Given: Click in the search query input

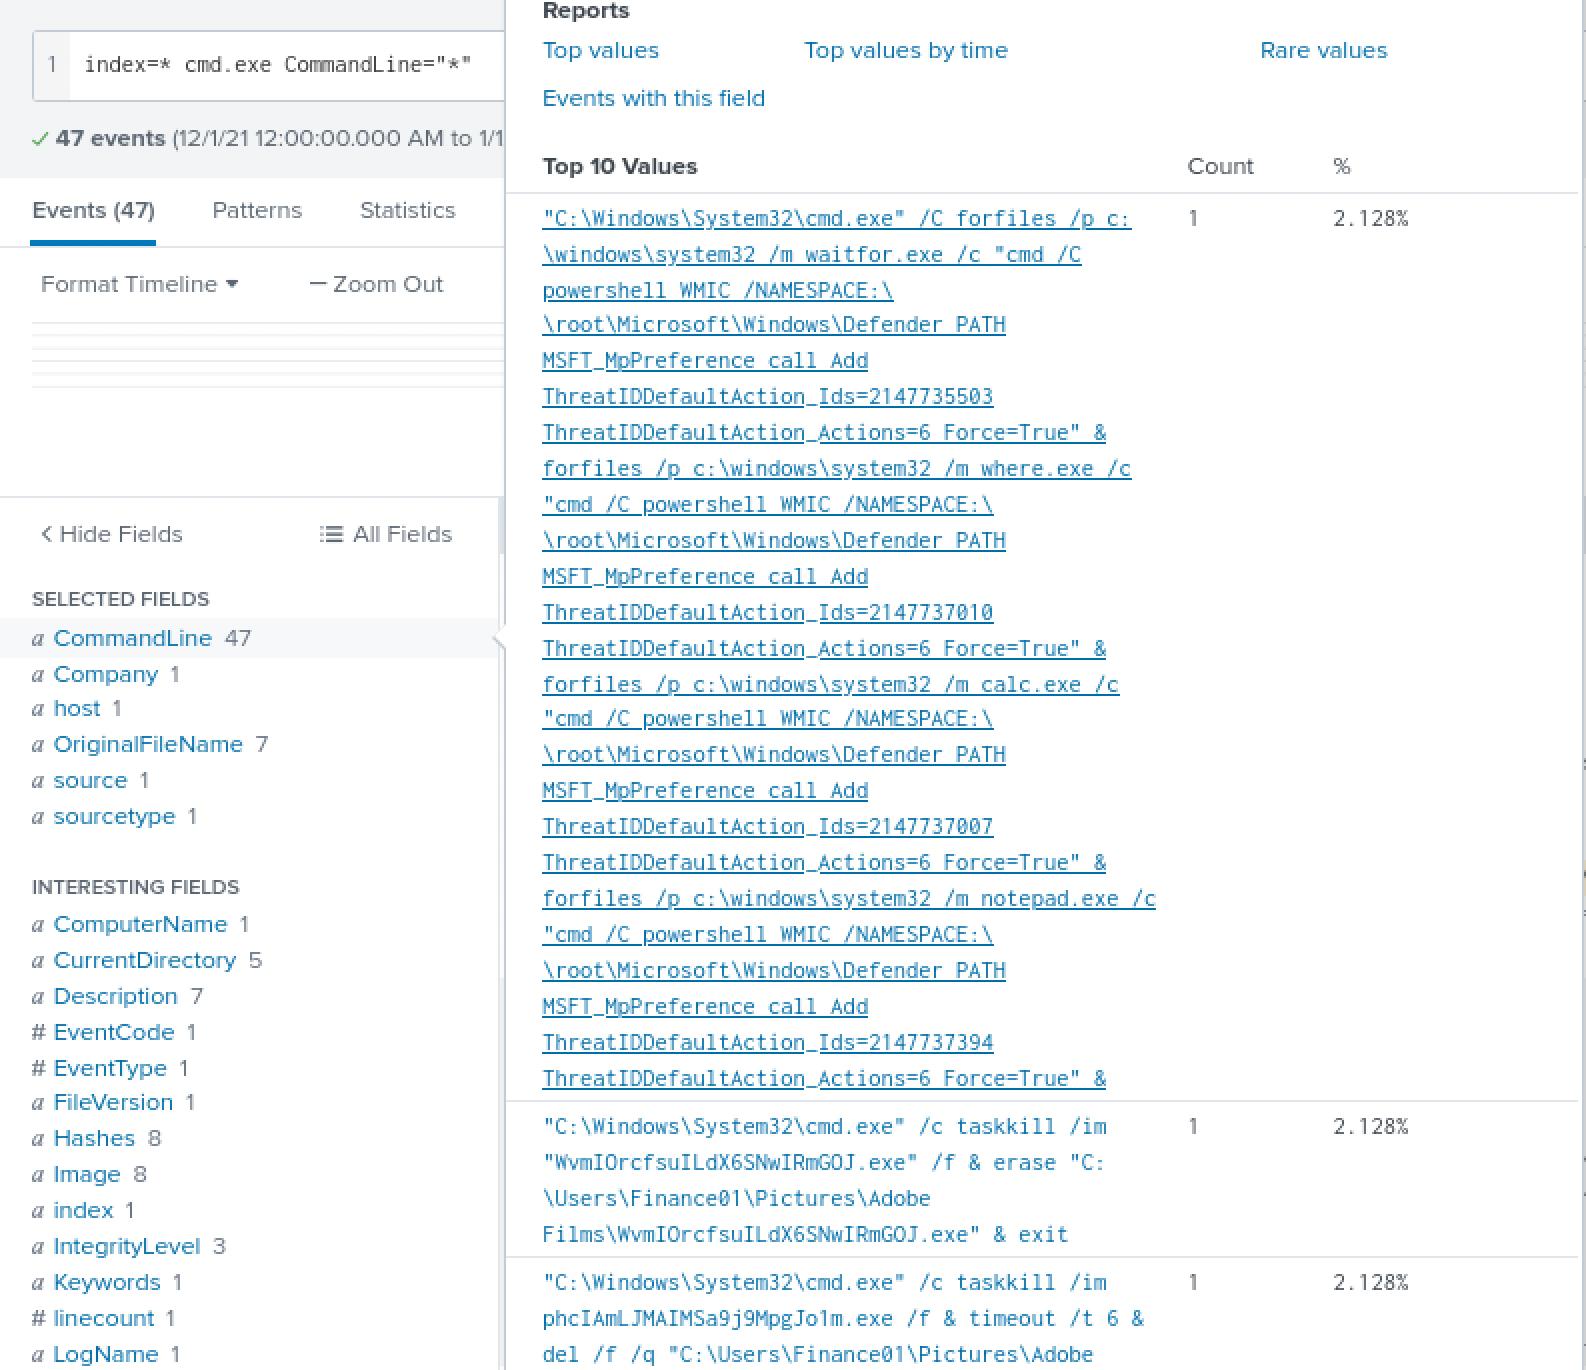Looking at the screenshot, I should [x=286, y=65].
